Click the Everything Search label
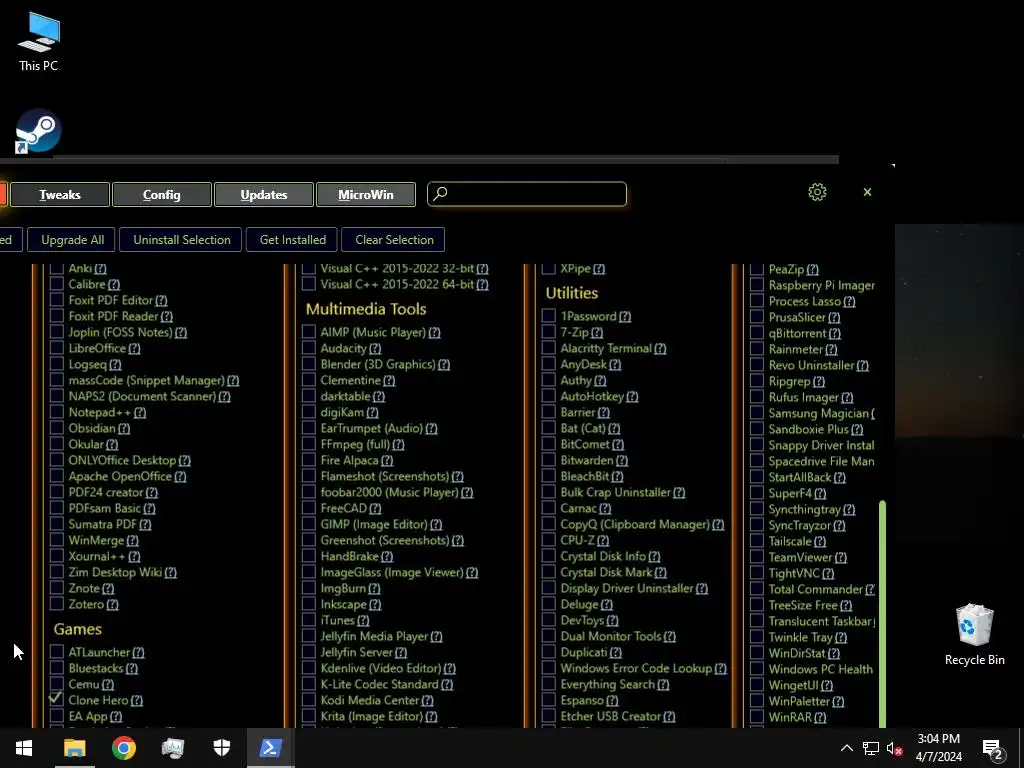1024x768 pixels. click(607, 684)
